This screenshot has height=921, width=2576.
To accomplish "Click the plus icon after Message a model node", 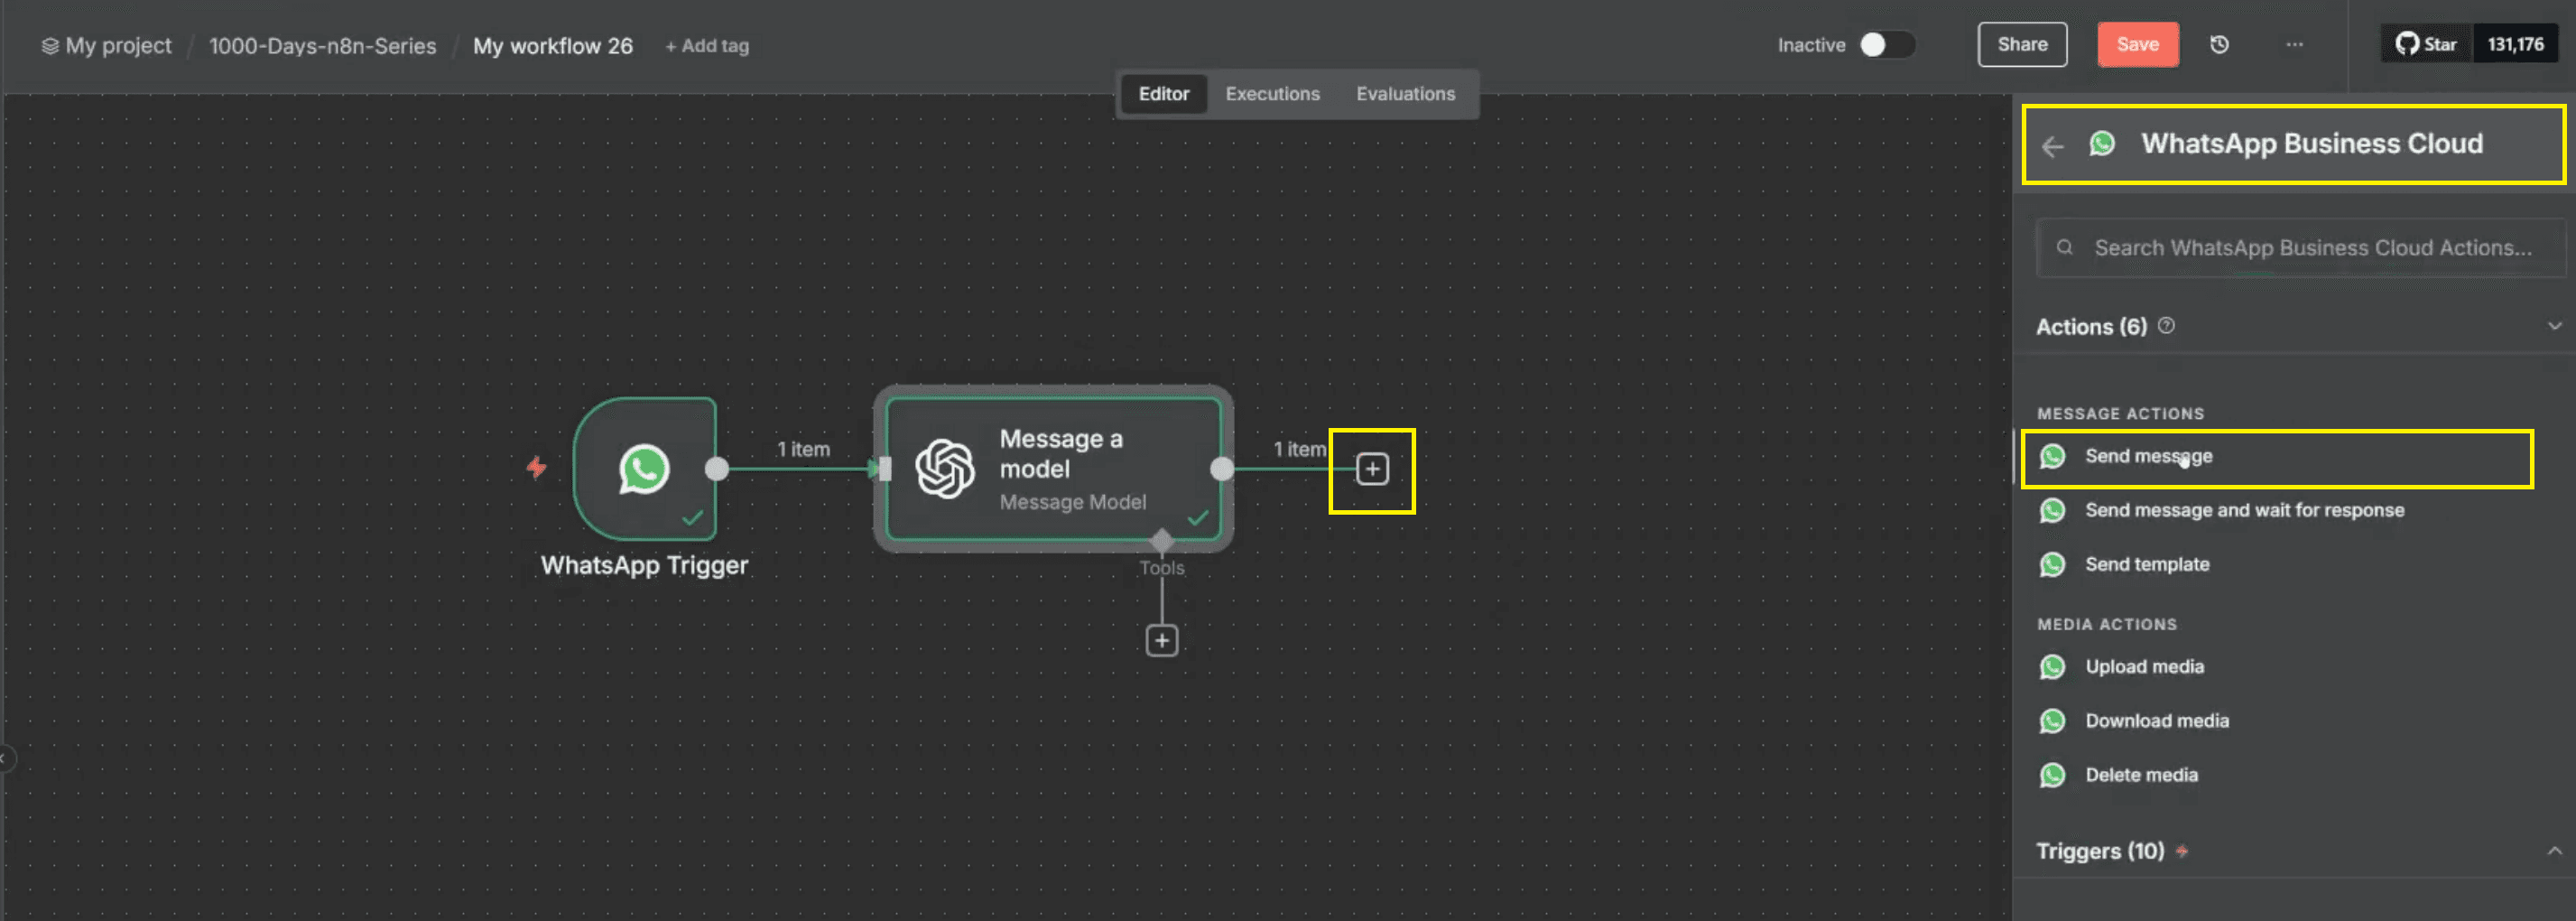I will click(1371, 468).
